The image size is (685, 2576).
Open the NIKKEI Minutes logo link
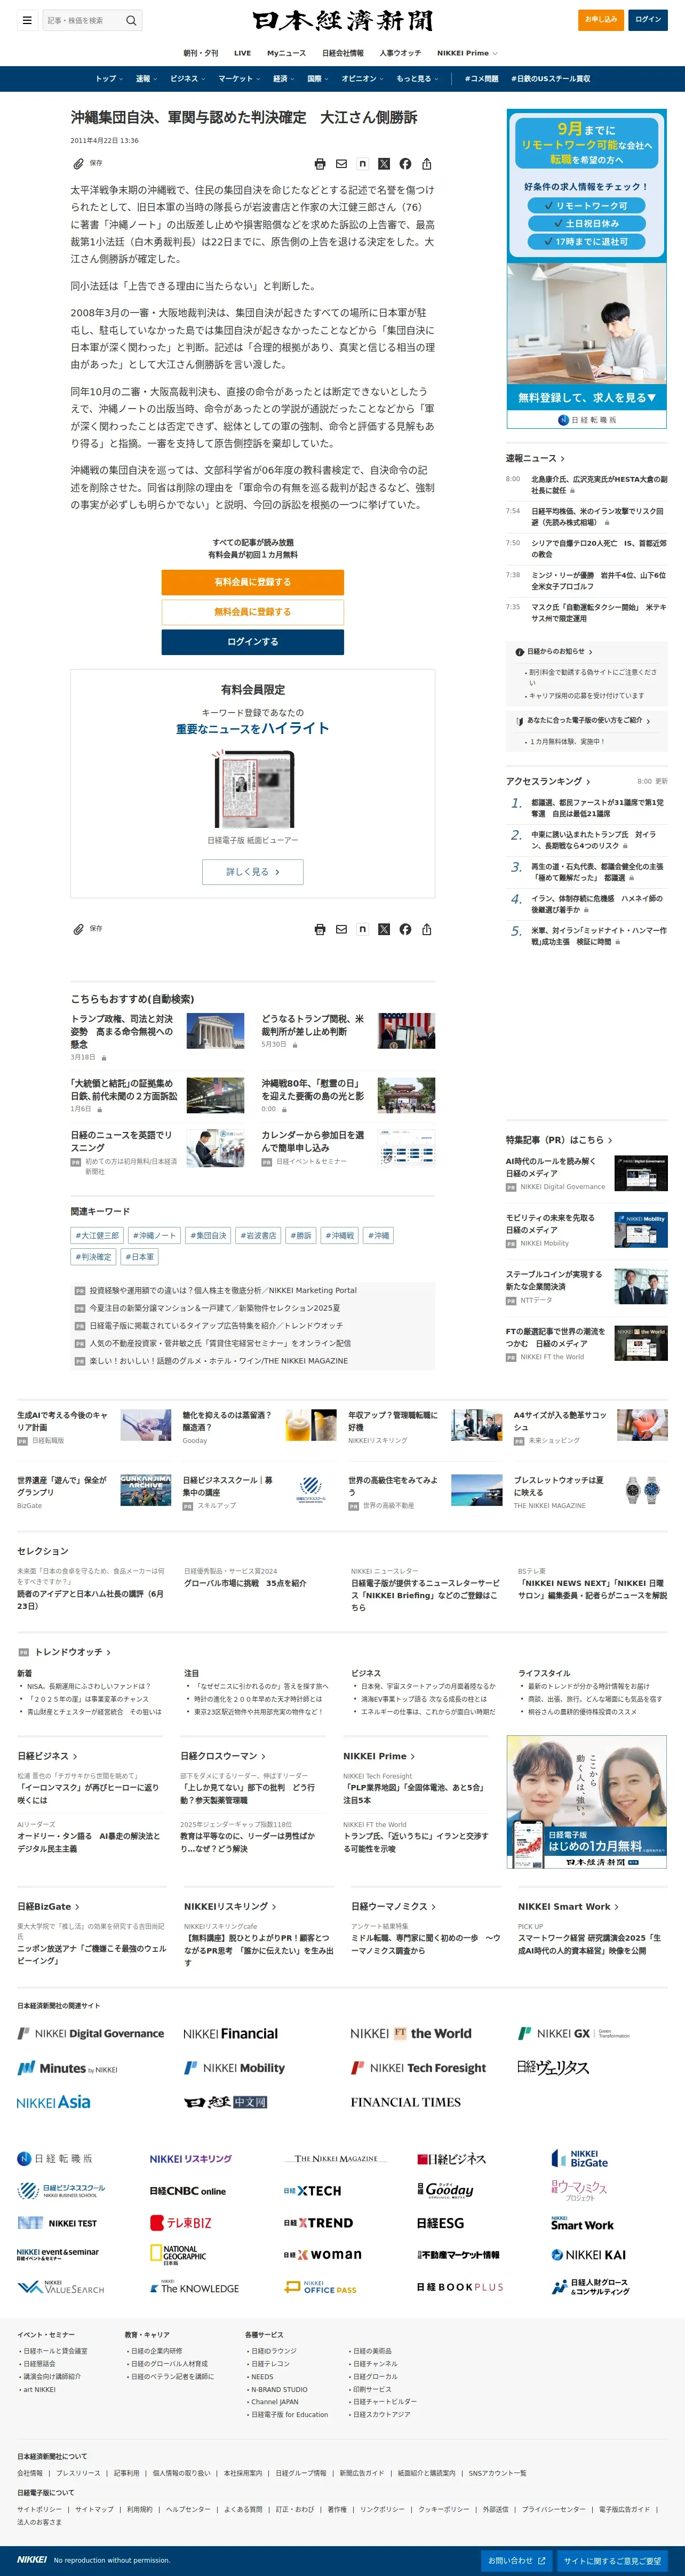68,2068
